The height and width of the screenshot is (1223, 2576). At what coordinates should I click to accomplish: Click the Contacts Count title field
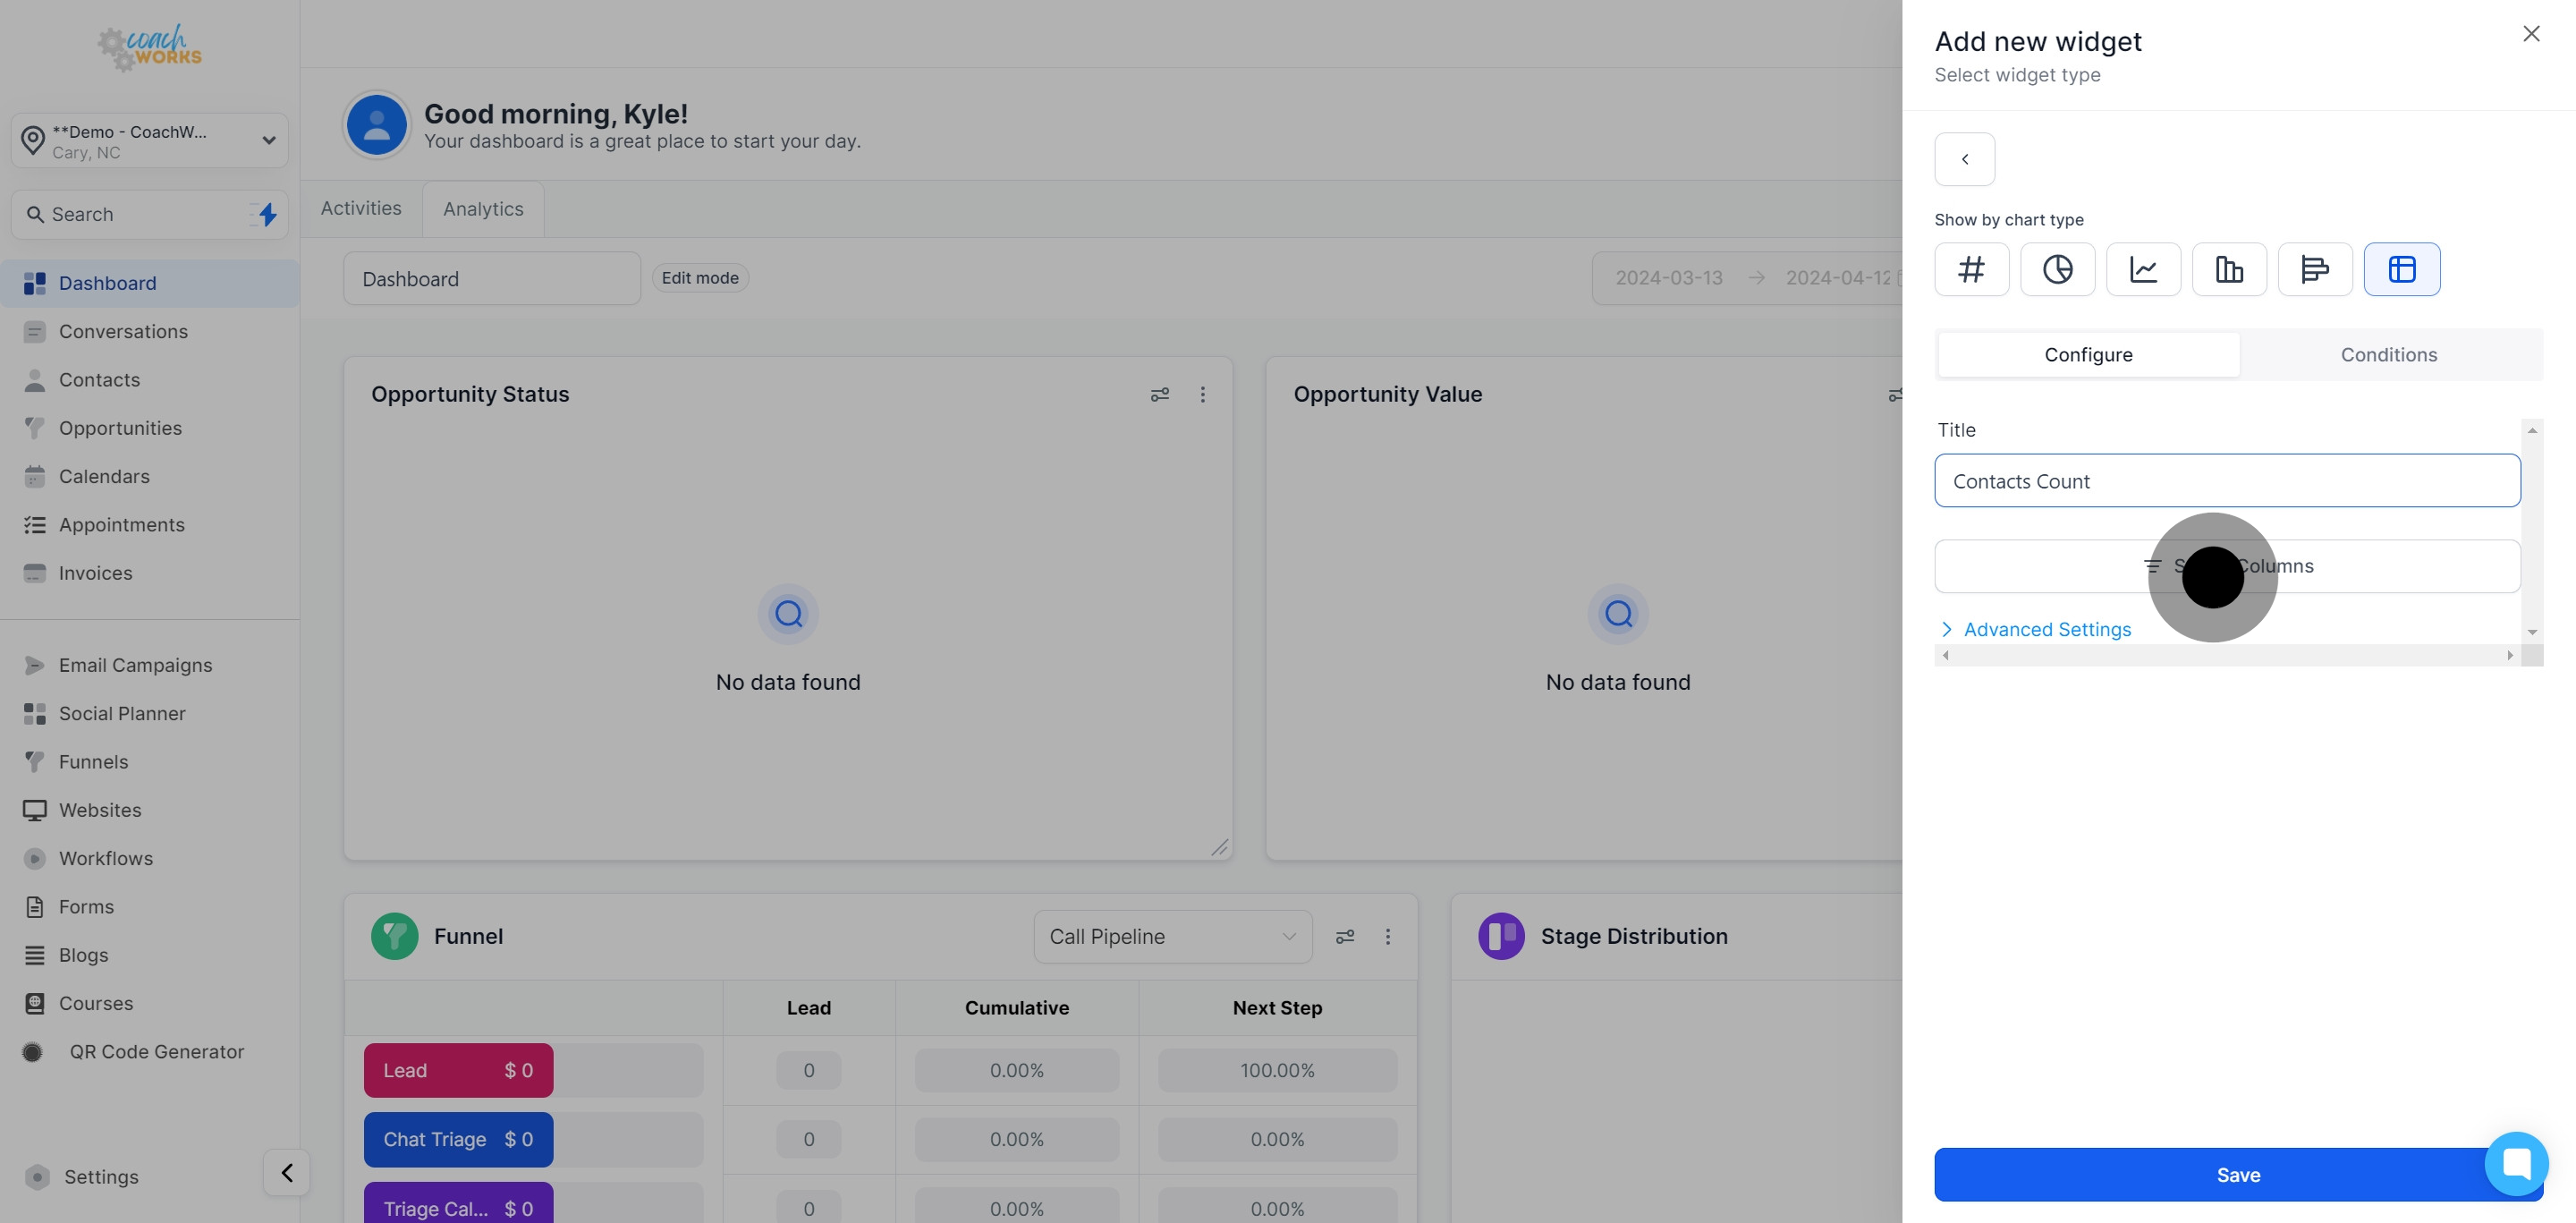2226,481
